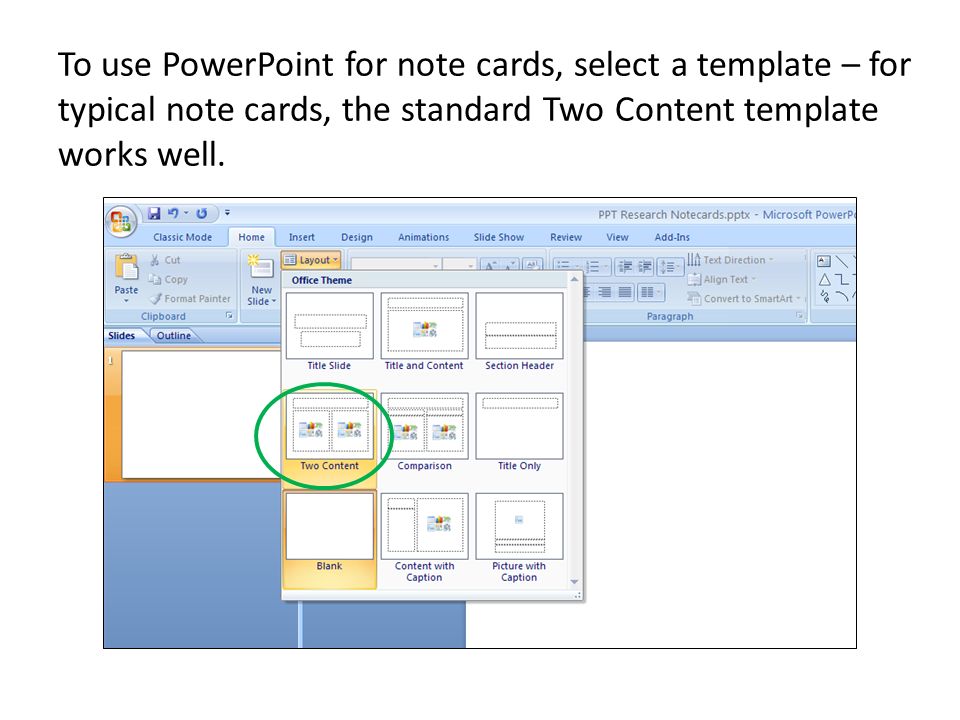Click Convert to SmartArt
The image size is (960, 720).
744,299
